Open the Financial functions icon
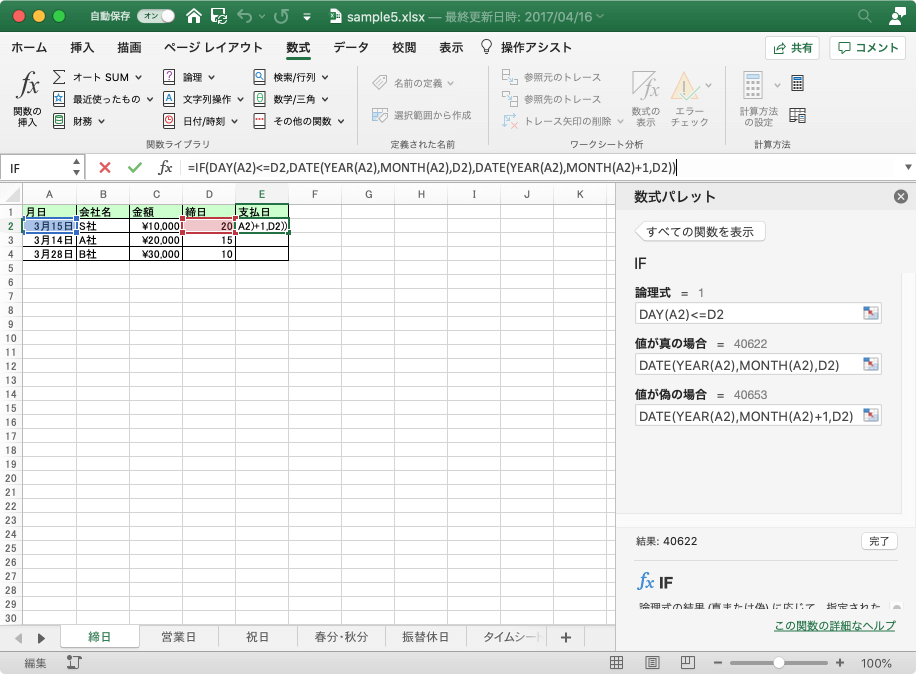This screenshot has height=674, width=916. coord(59,121)
